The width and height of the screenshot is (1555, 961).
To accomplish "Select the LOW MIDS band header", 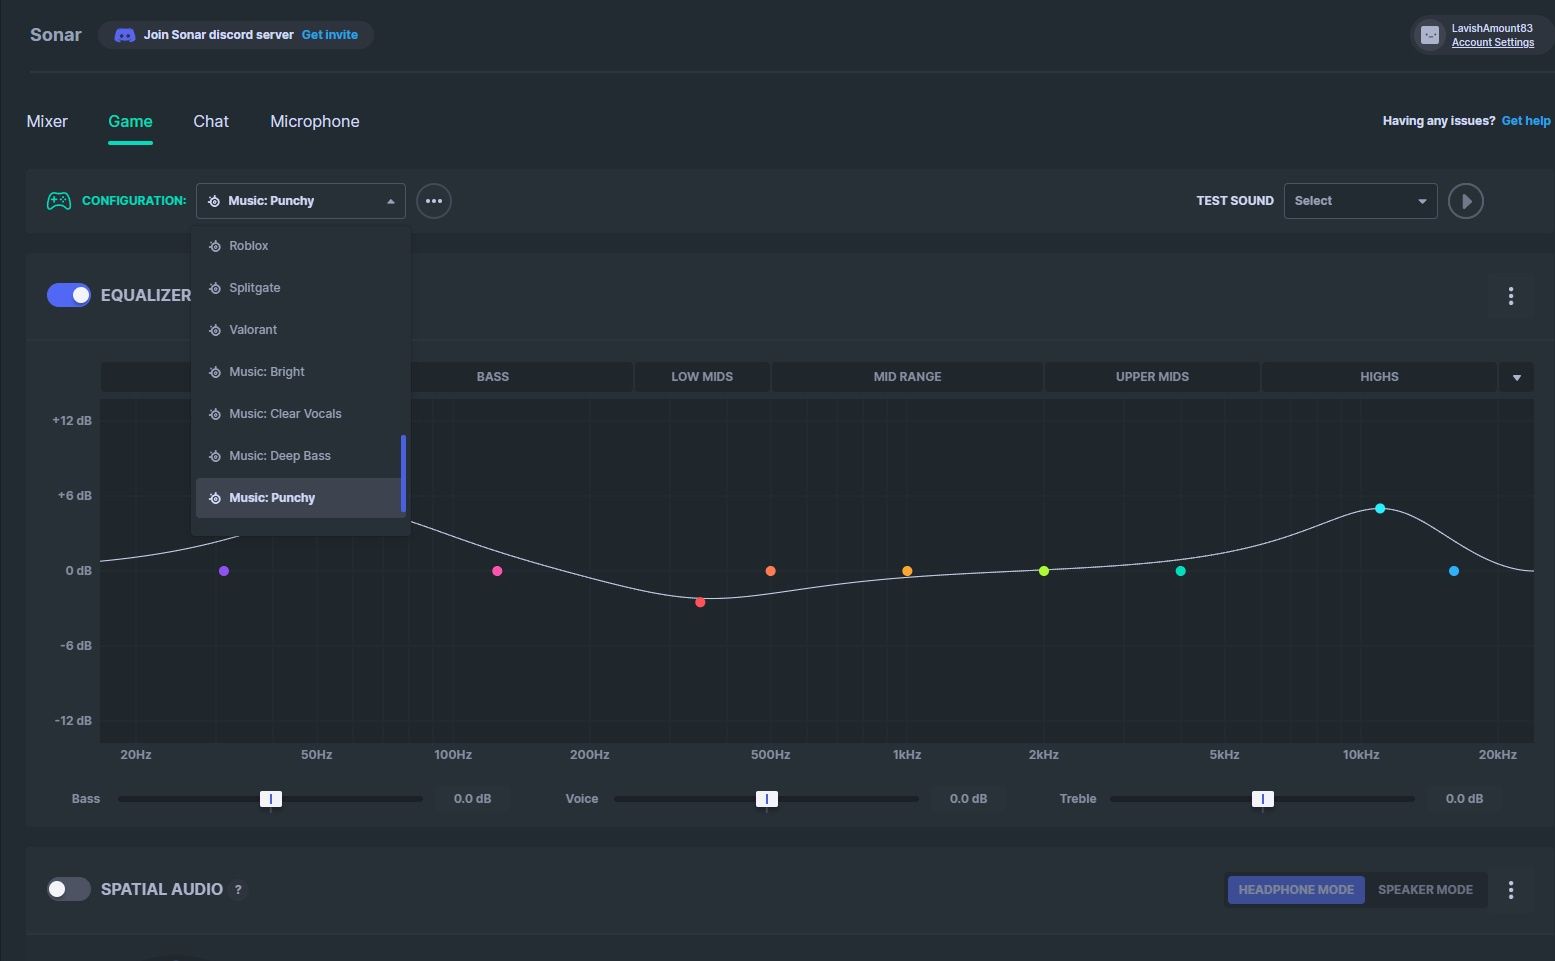I will [702, 377].
